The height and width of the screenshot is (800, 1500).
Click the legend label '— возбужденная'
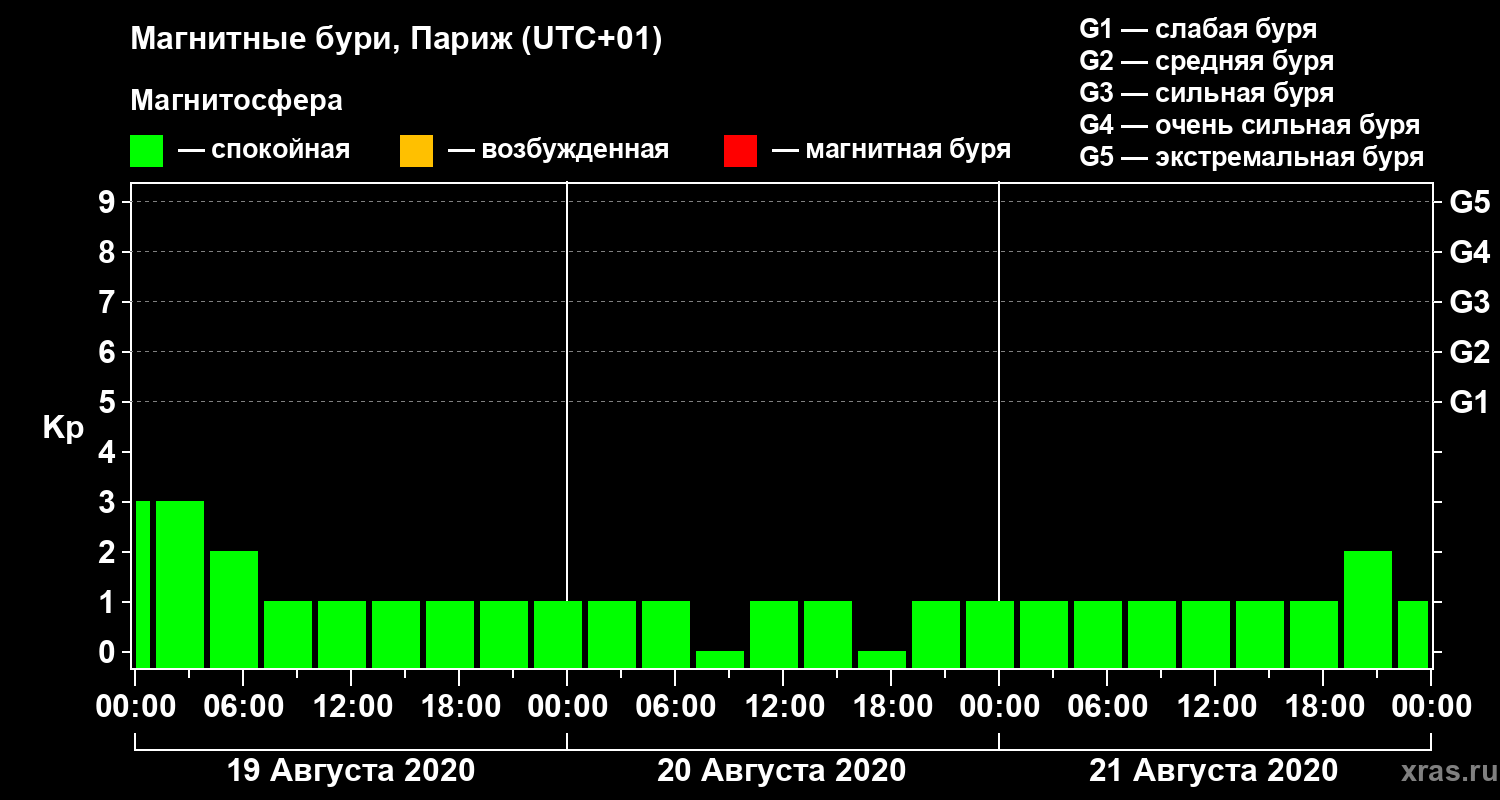pos(559,151)
